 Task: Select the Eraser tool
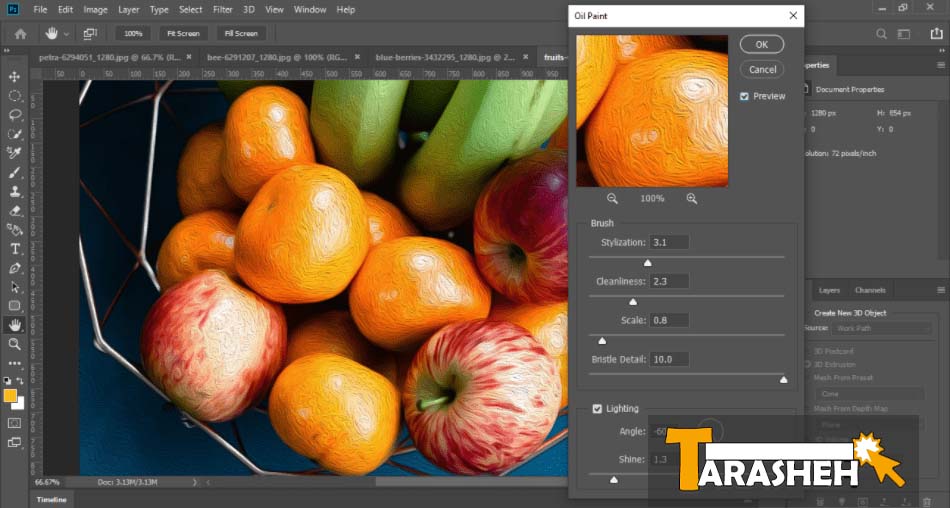click(x=15, y=211)
